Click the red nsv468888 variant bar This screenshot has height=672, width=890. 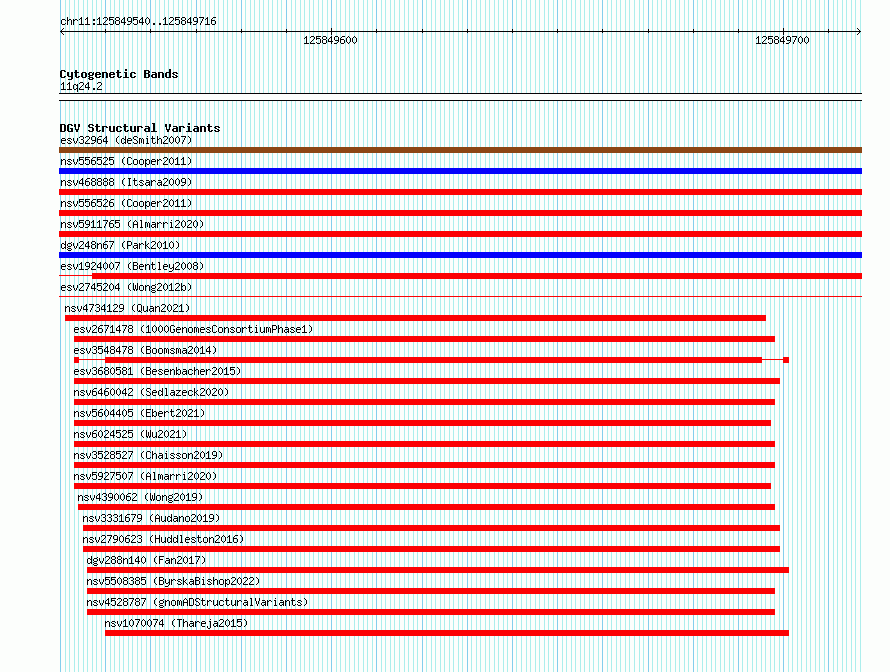(460, 192)
